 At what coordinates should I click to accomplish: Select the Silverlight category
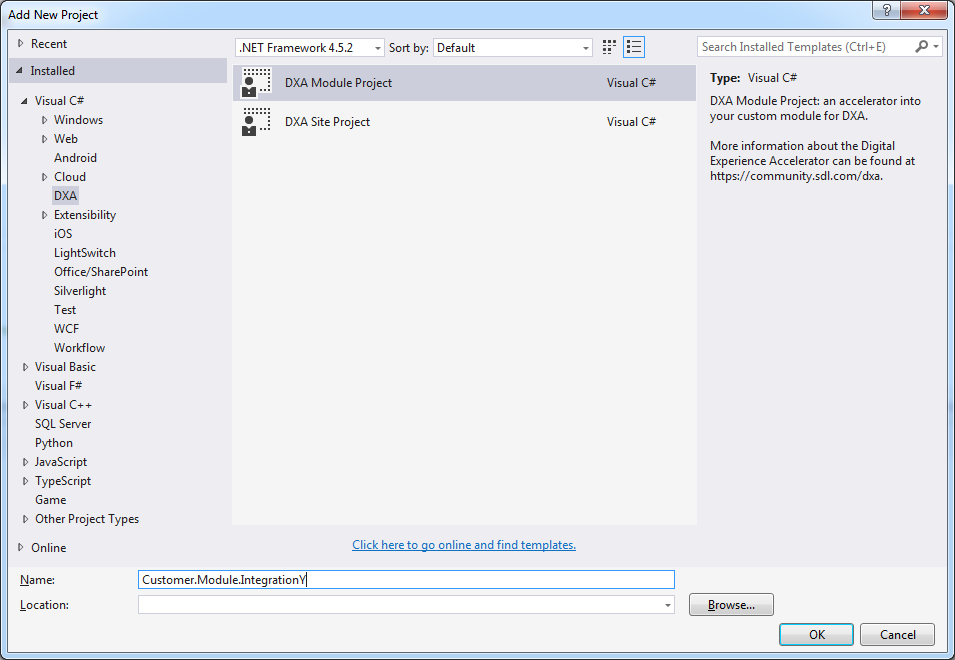point(80,291)
